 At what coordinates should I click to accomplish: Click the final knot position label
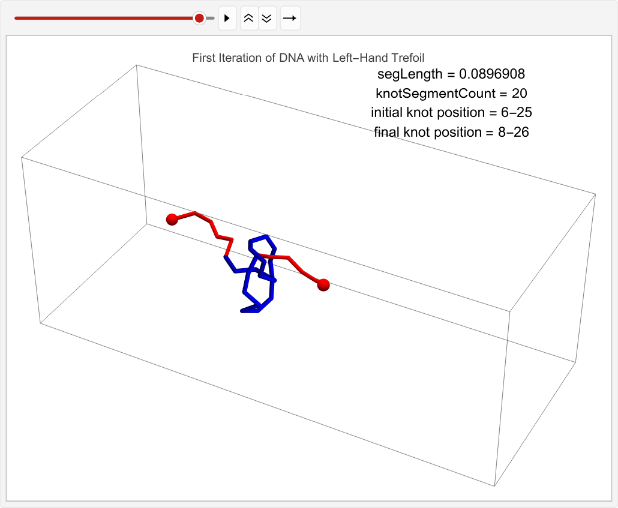pyautogui.click(x=451, y=132)
